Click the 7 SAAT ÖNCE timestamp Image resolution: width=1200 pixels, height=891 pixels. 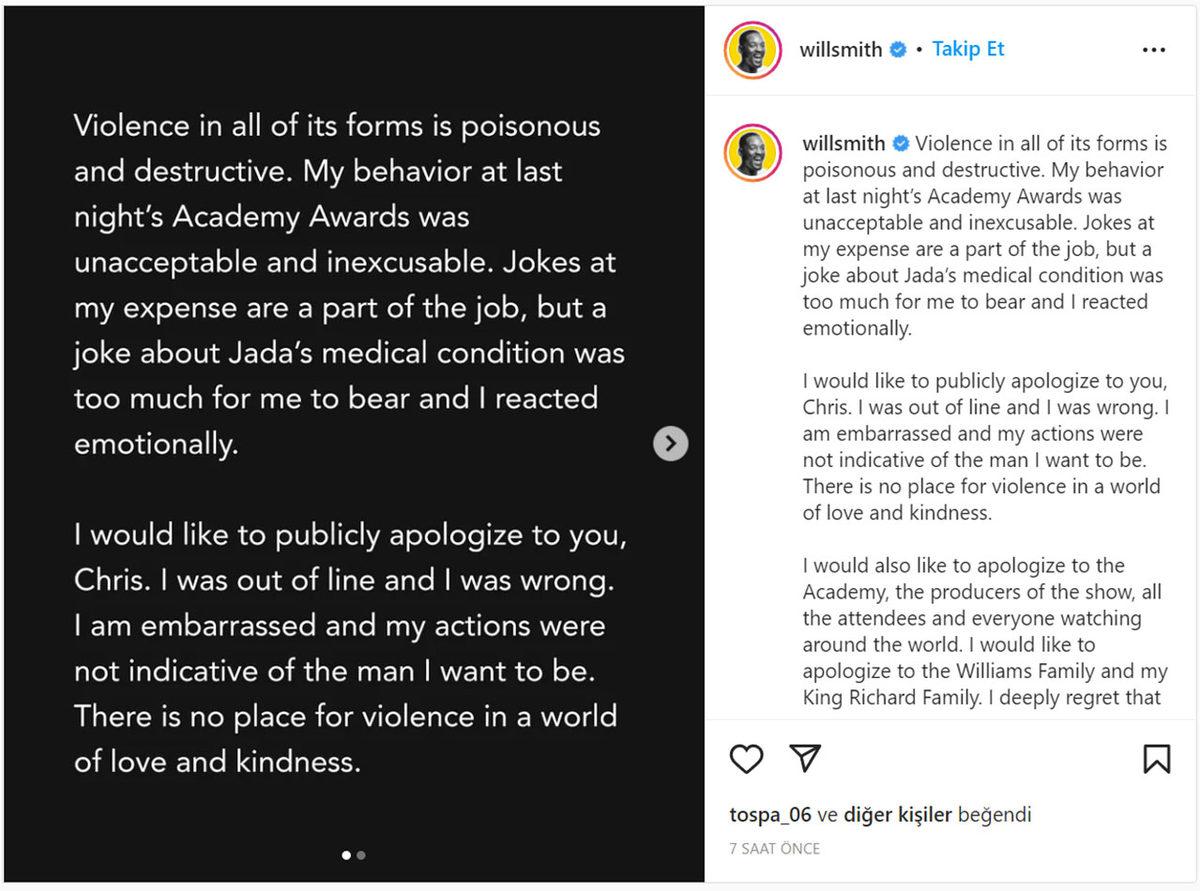(x=774, y=848)
